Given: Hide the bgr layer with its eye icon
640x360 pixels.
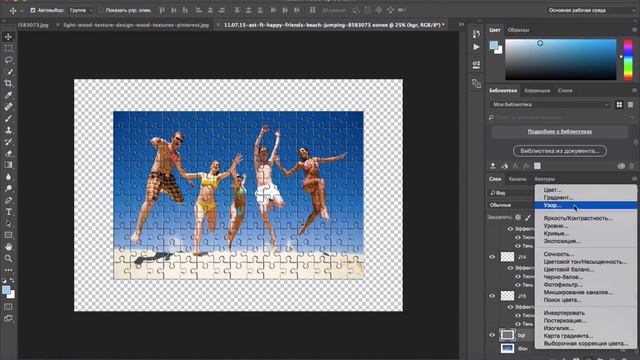Looking at the screenshot, I should [492, 335].
